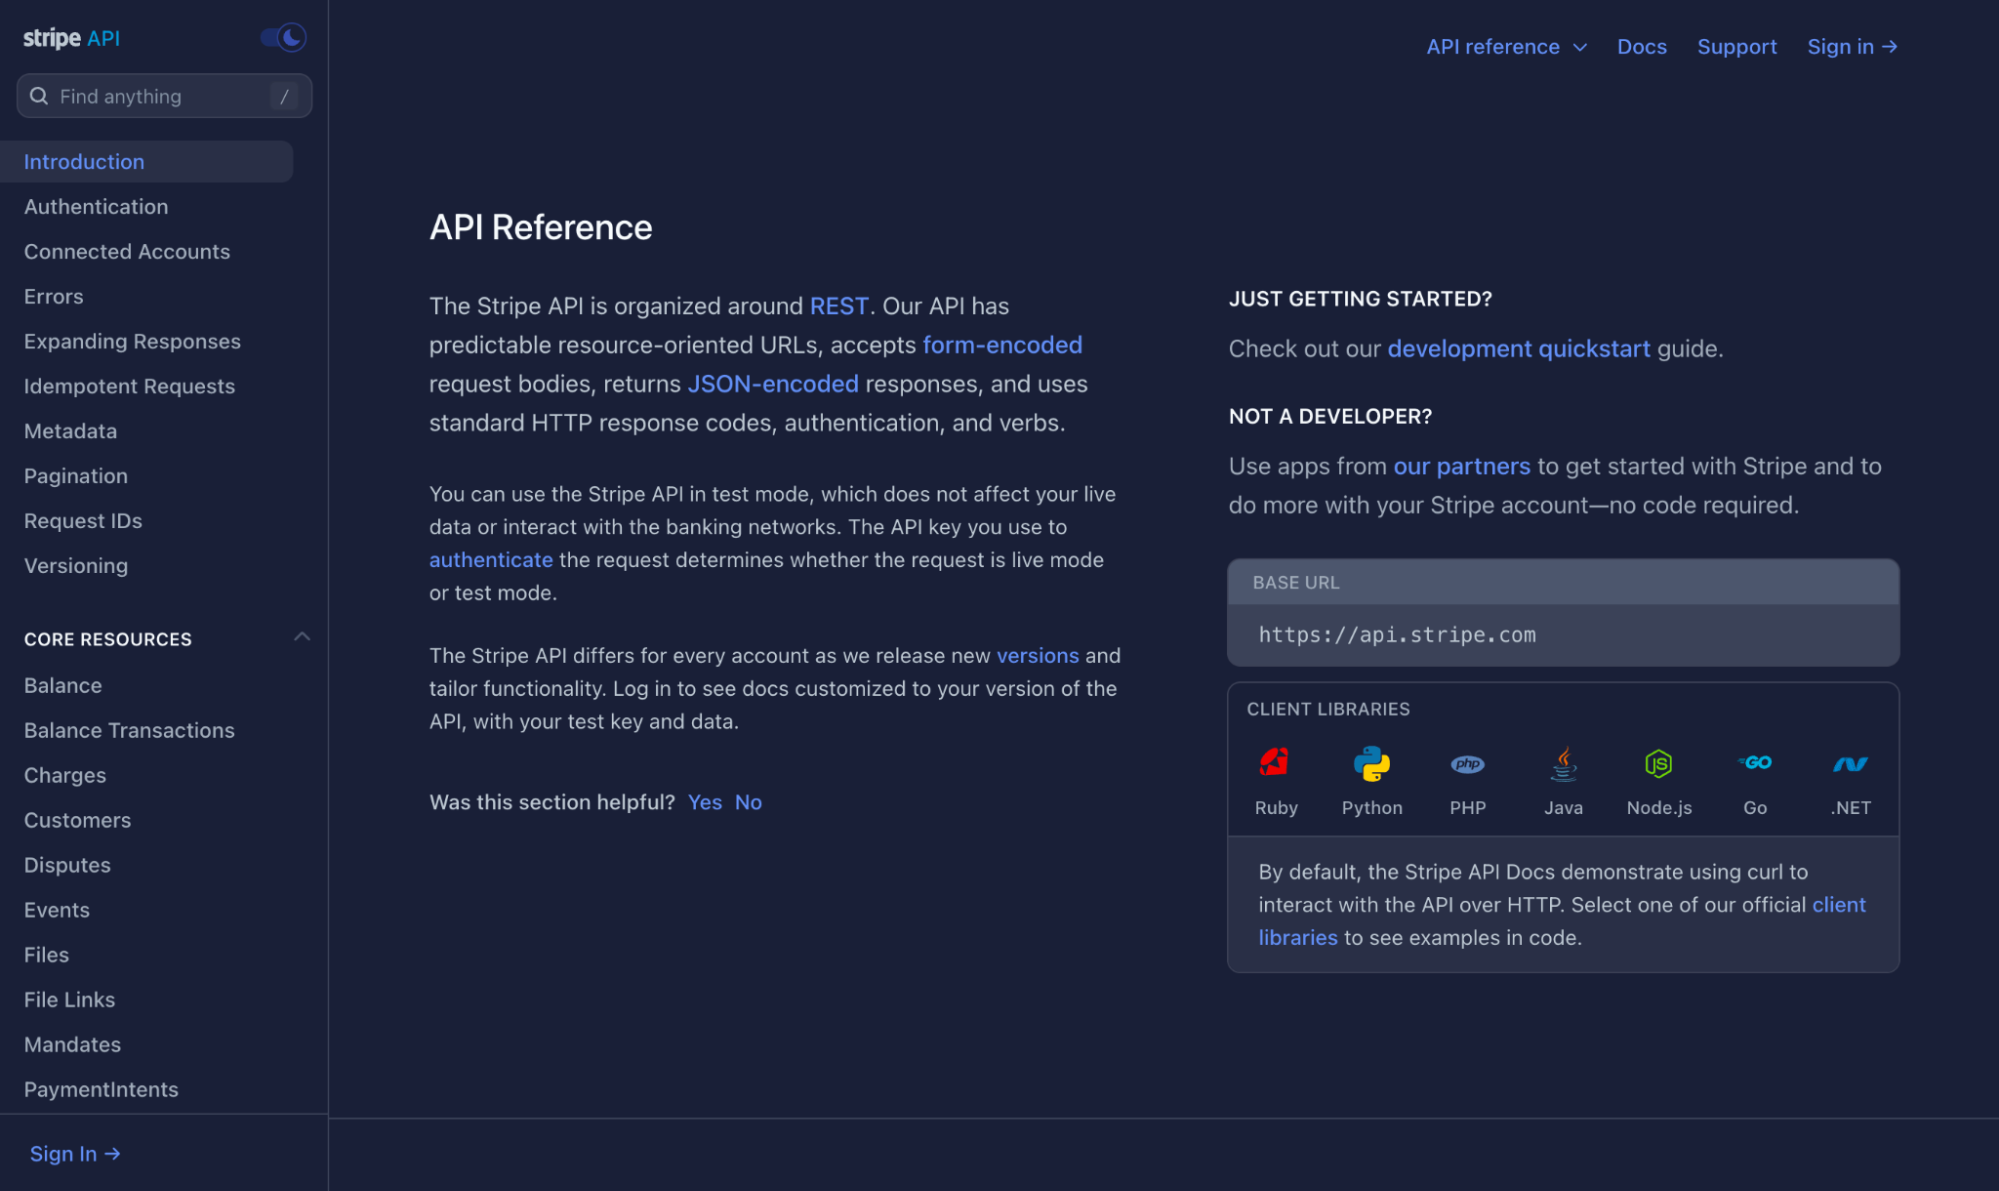Open Metadata section in sidebar
Image resolution: width=1999 pixels, height=1191 pixels.
(70, 431)
